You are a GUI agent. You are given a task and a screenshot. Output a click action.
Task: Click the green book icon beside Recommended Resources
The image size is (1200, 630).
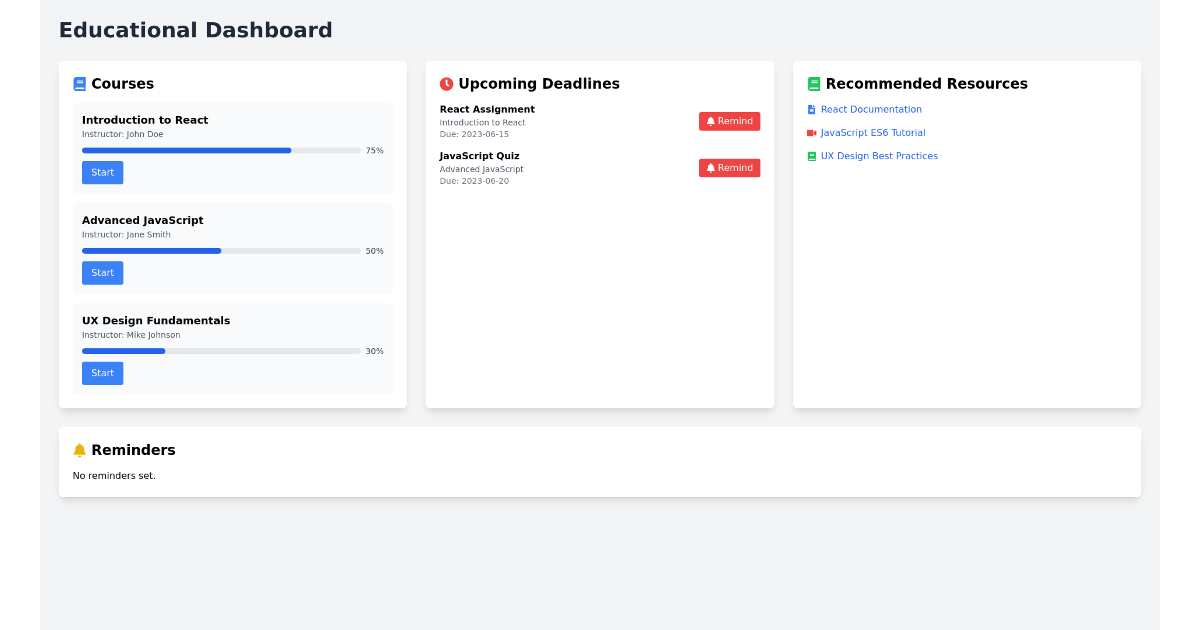[813, 84]
